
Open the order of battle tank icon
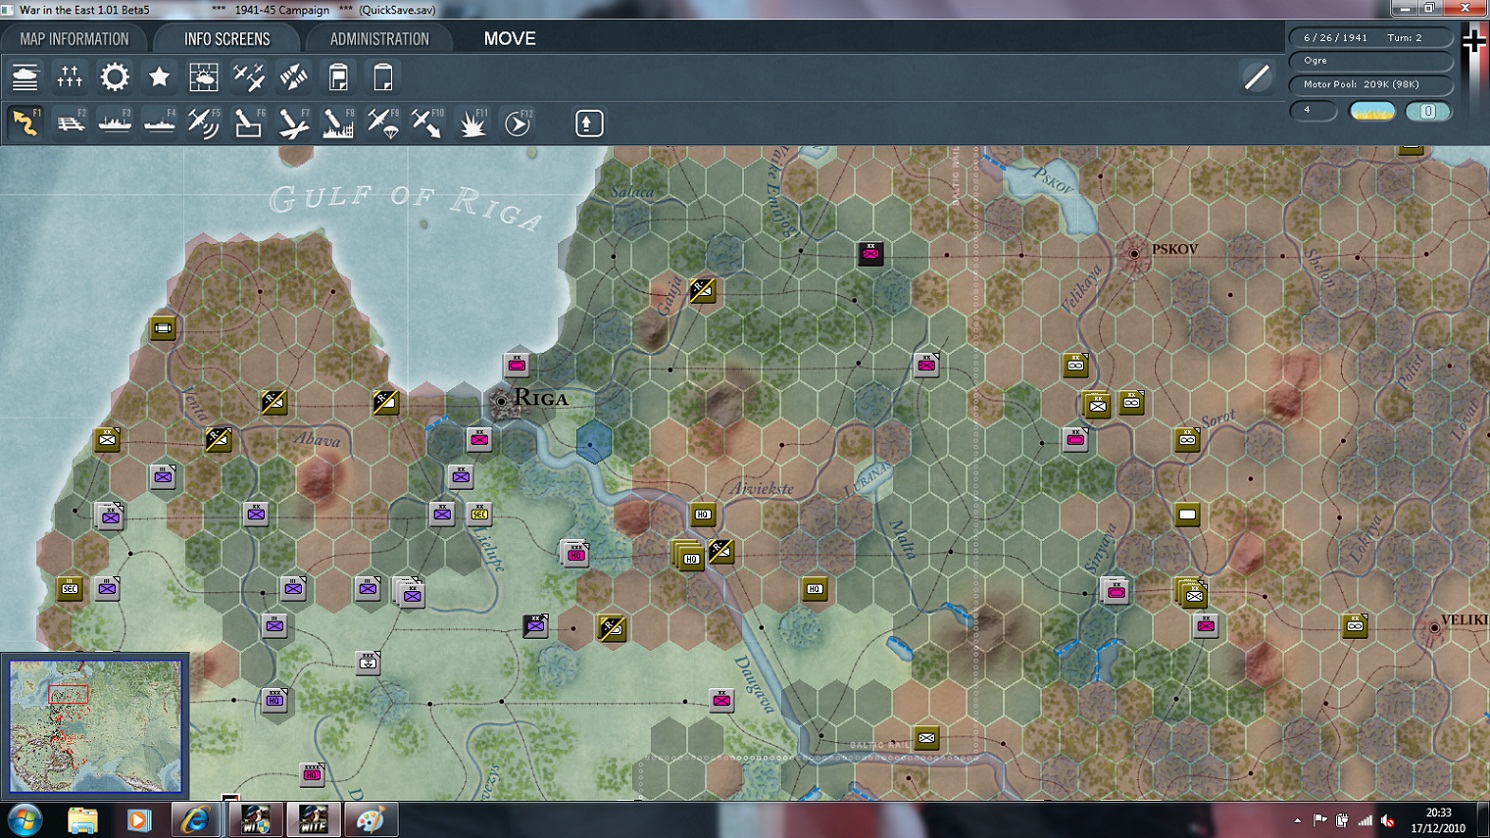(25, 77)
